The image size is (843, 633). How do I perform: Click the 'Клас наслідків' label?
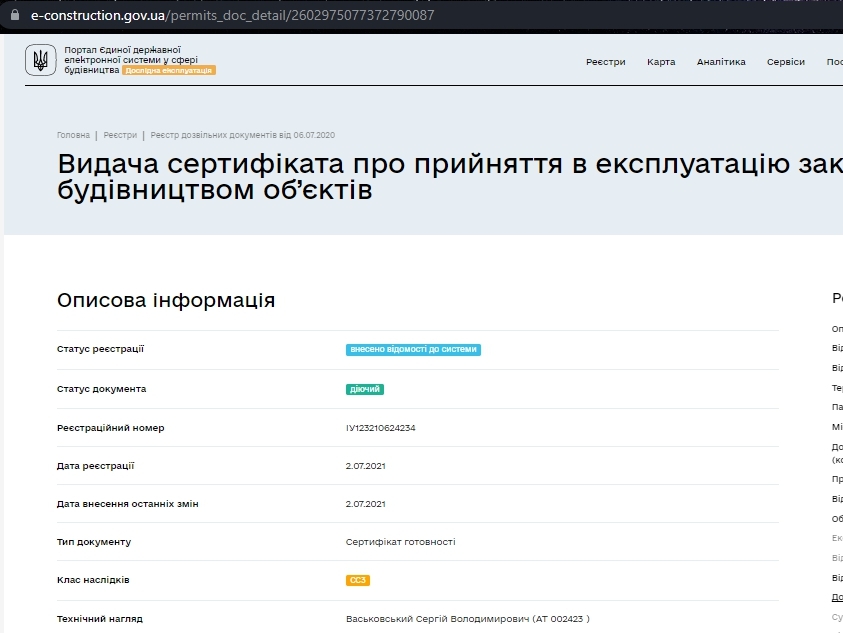coord(93,580)
